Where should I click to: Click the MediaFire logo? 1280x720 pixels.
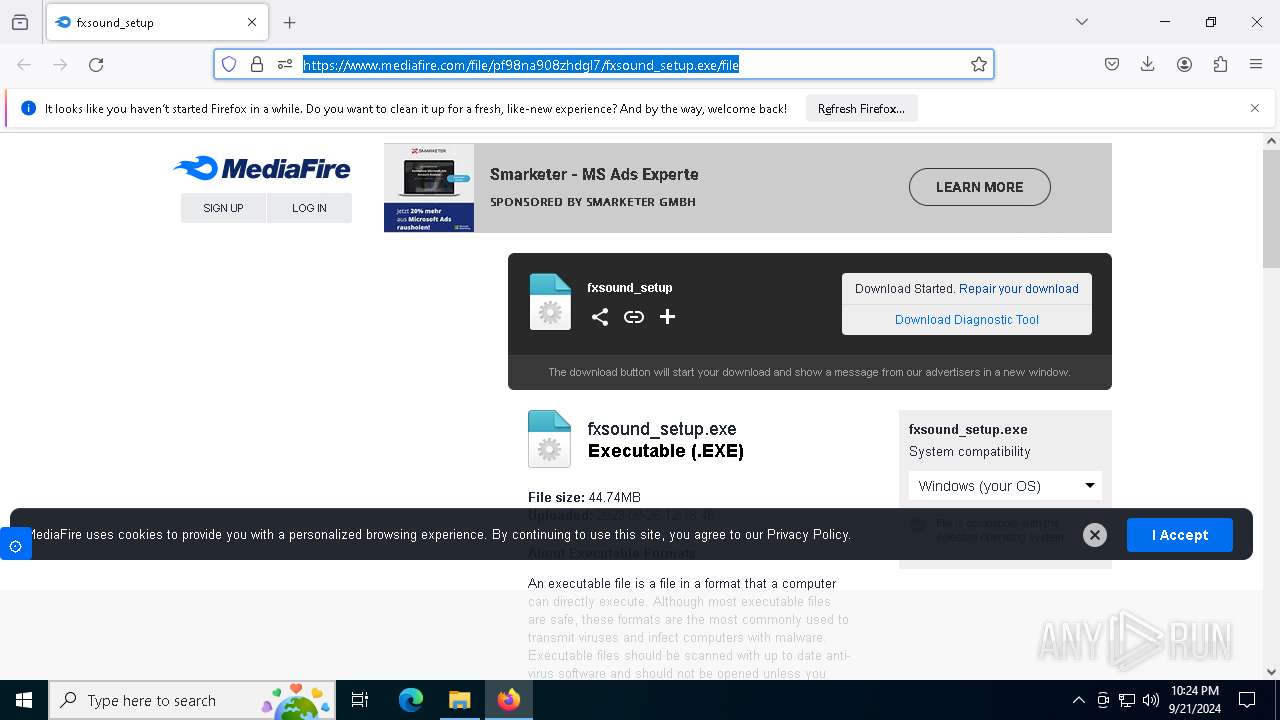tap(262, 168)
